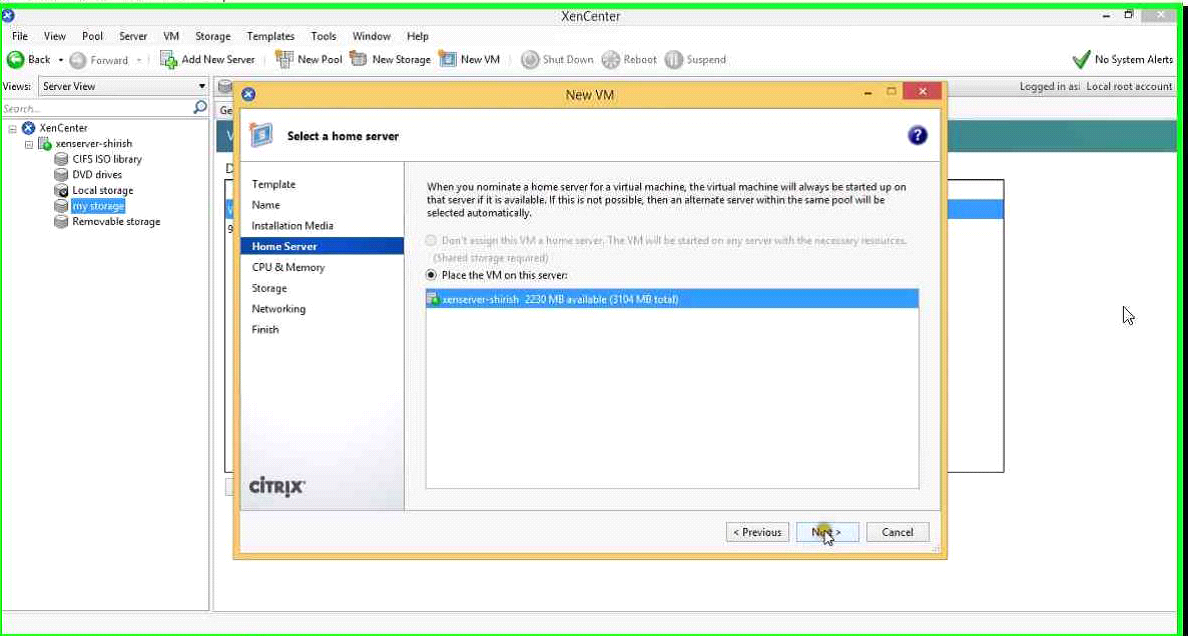Click the CIFS ISO library storage icon
This screenshot has width=1188, height=636.
61,159
